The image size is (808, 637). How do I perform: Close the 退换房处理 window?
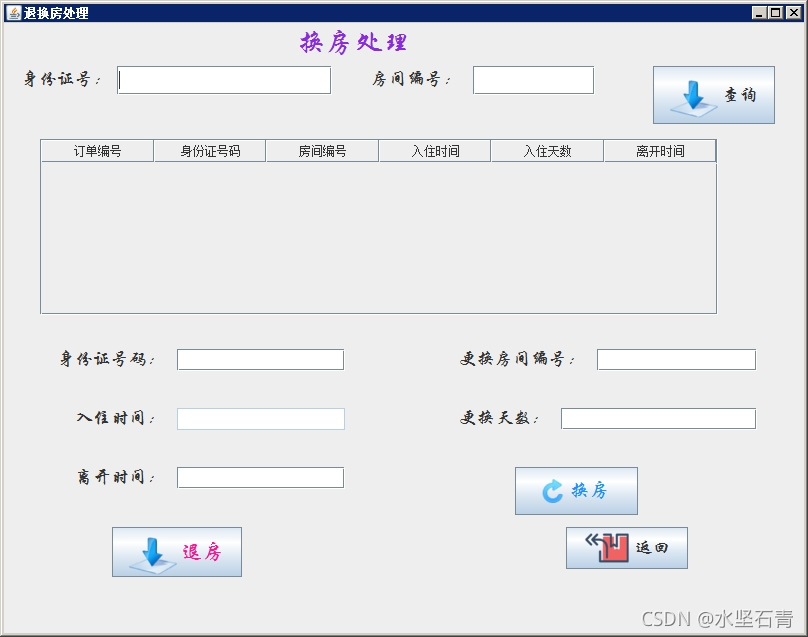[x=794, y=12]
